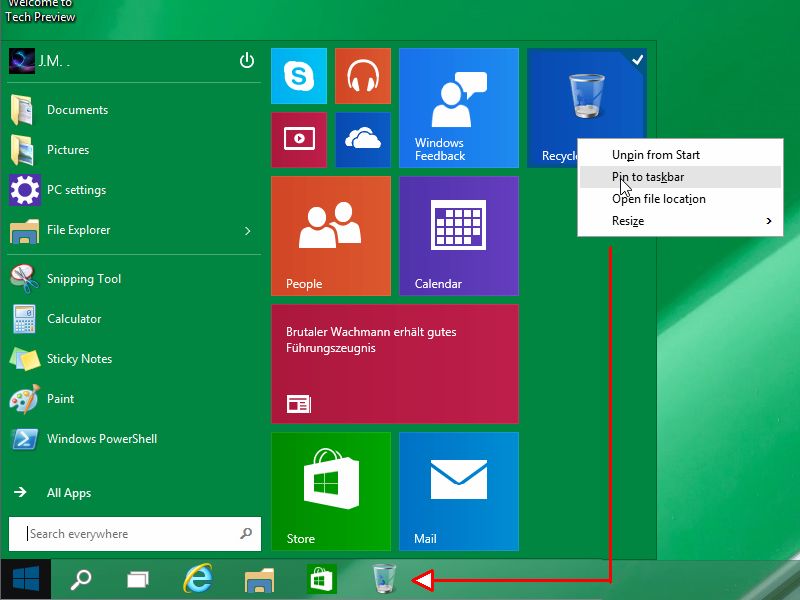Image resolution: width=800 pixels, height=600 pixels.
Task: Launch Internet Explorer from taskbar
Action: pos(198,579)
